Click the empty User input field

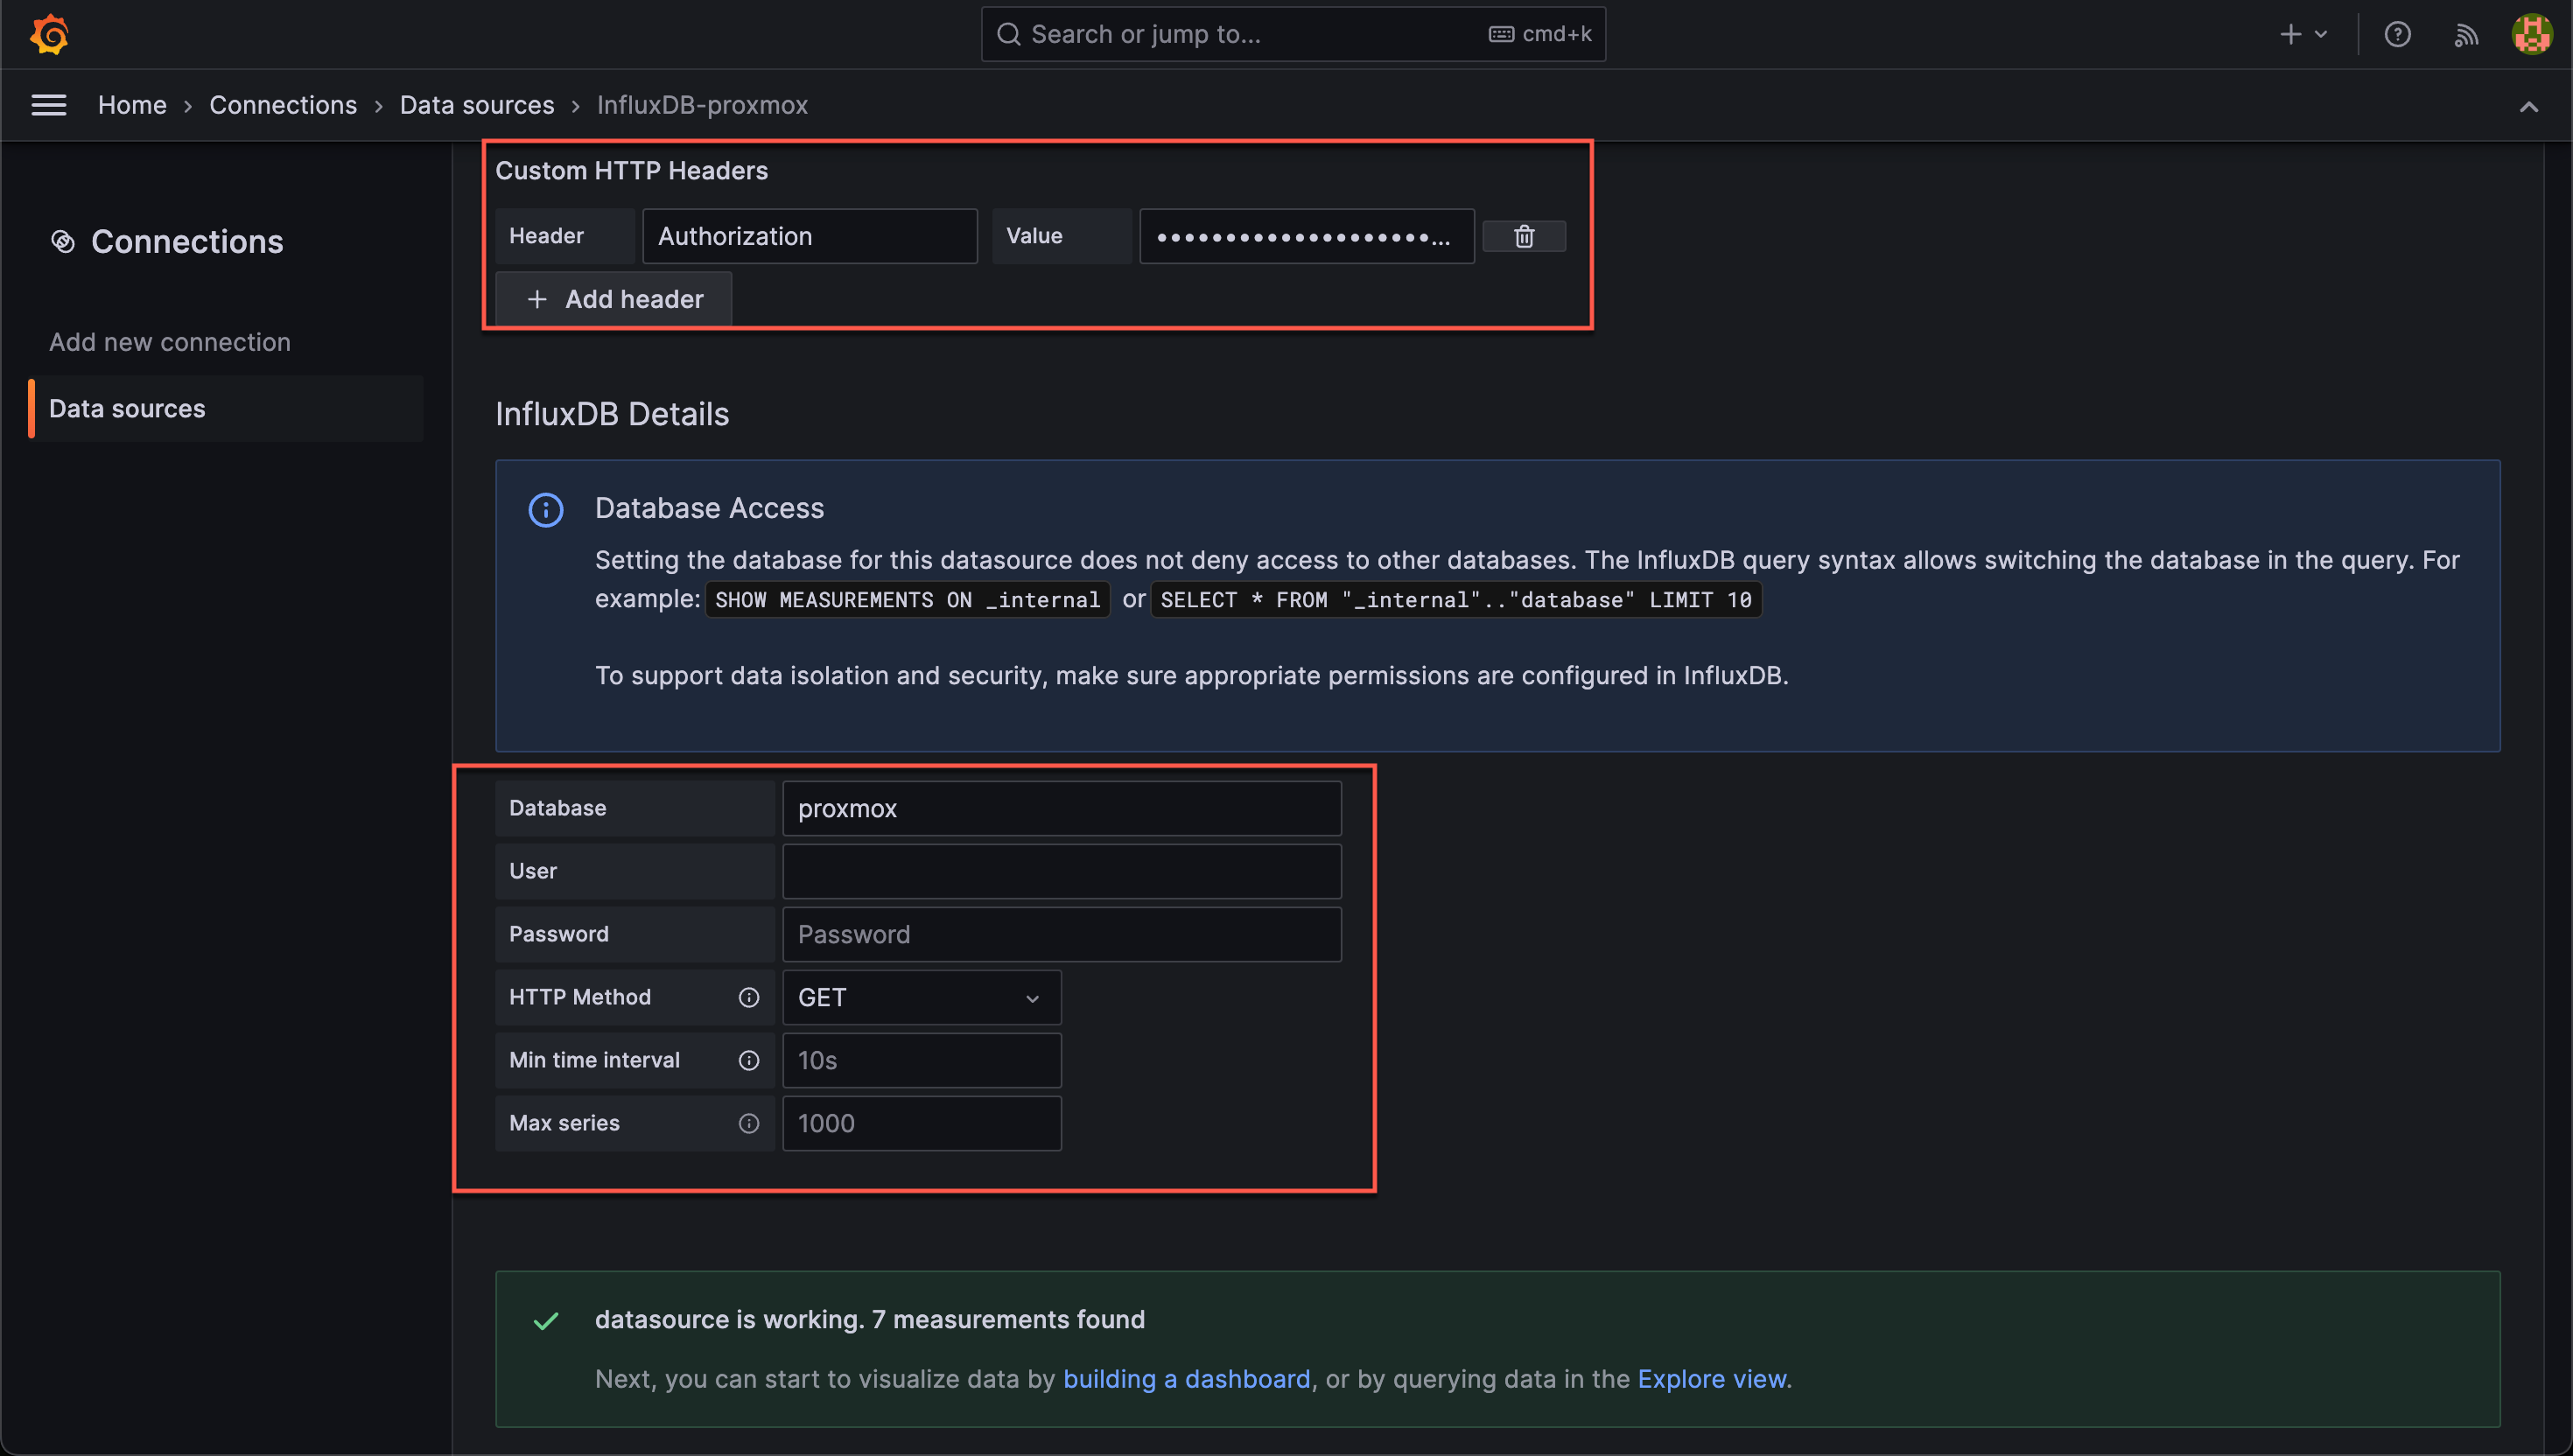tap(1061, 871)
